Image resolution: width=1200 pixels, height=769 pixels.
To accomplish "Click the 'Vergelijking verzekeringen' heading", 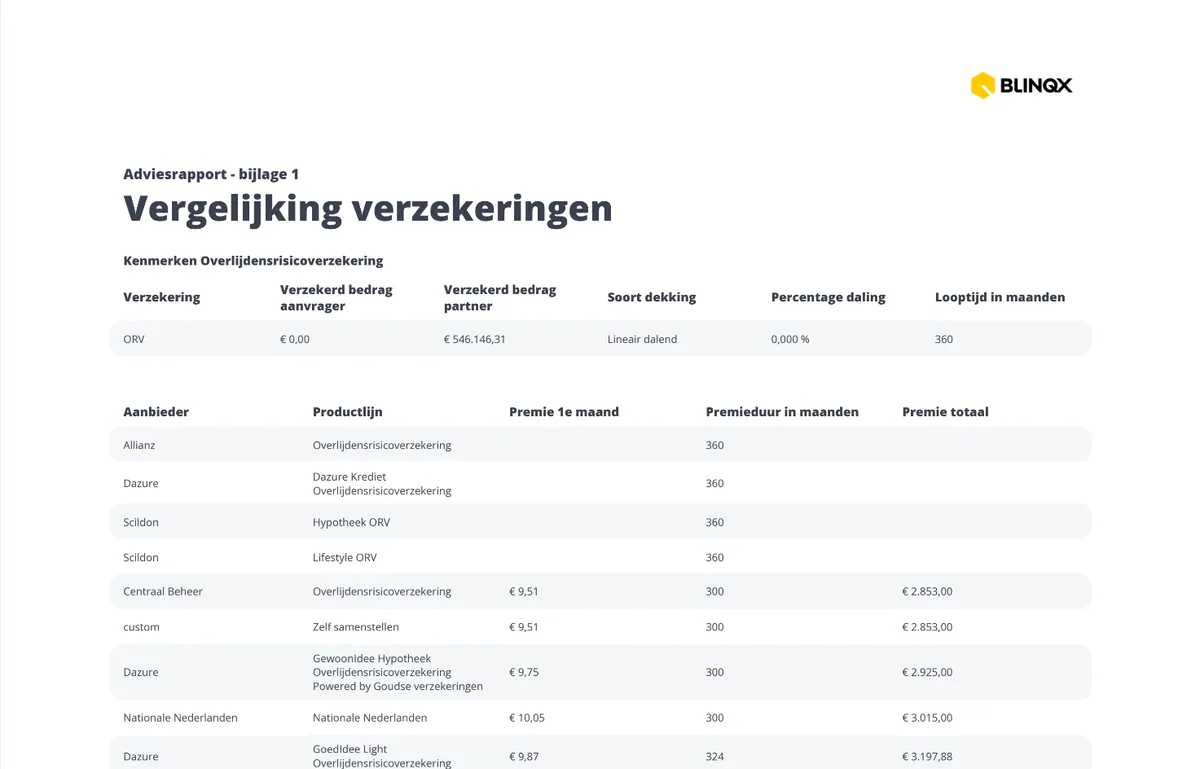I will [368, 209].
